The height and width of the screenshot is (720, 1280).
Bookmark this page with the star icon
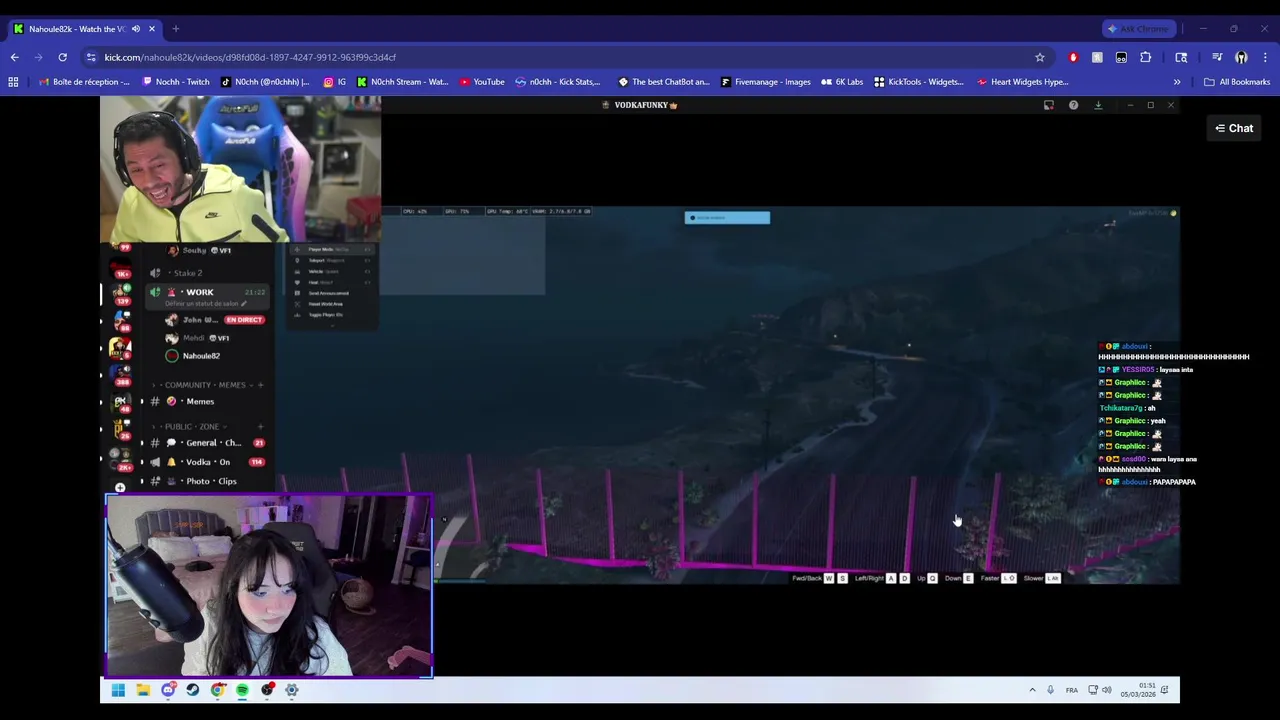pyautogui.click(x=1040, y=57)
